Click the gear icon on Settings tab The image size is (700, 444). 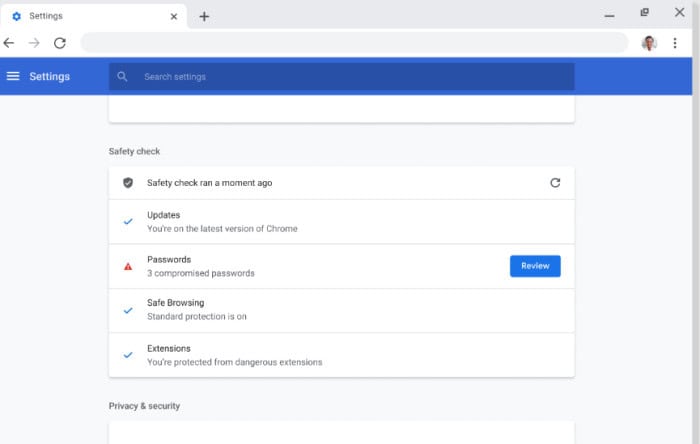click(17, 17)
